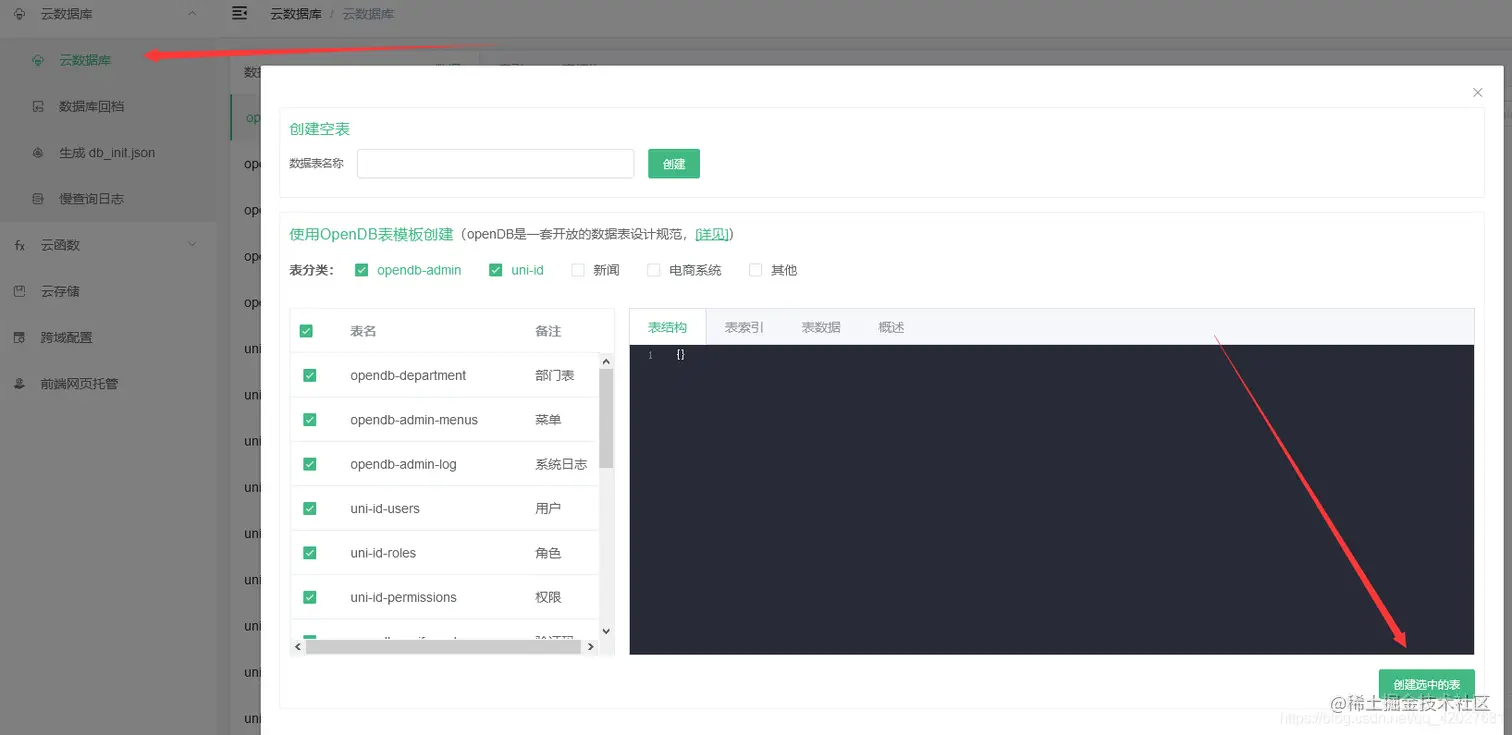The width and height of the screenshot is (1512, 735).
Task: Click the hamburger menu icon at top
Action: pos(238,14)
